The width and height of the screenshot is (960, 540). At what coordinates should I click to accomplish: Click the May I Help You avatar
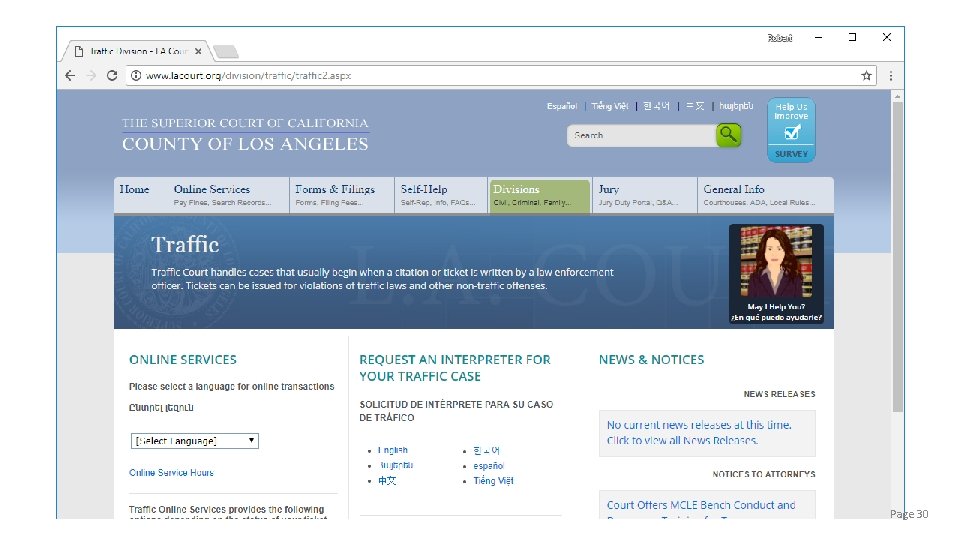pyautogui.click(x=776, y=274)
